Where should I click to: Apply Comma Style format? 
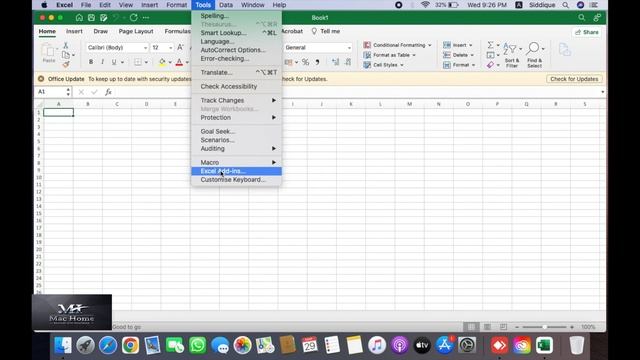click(x=317, y=62)
